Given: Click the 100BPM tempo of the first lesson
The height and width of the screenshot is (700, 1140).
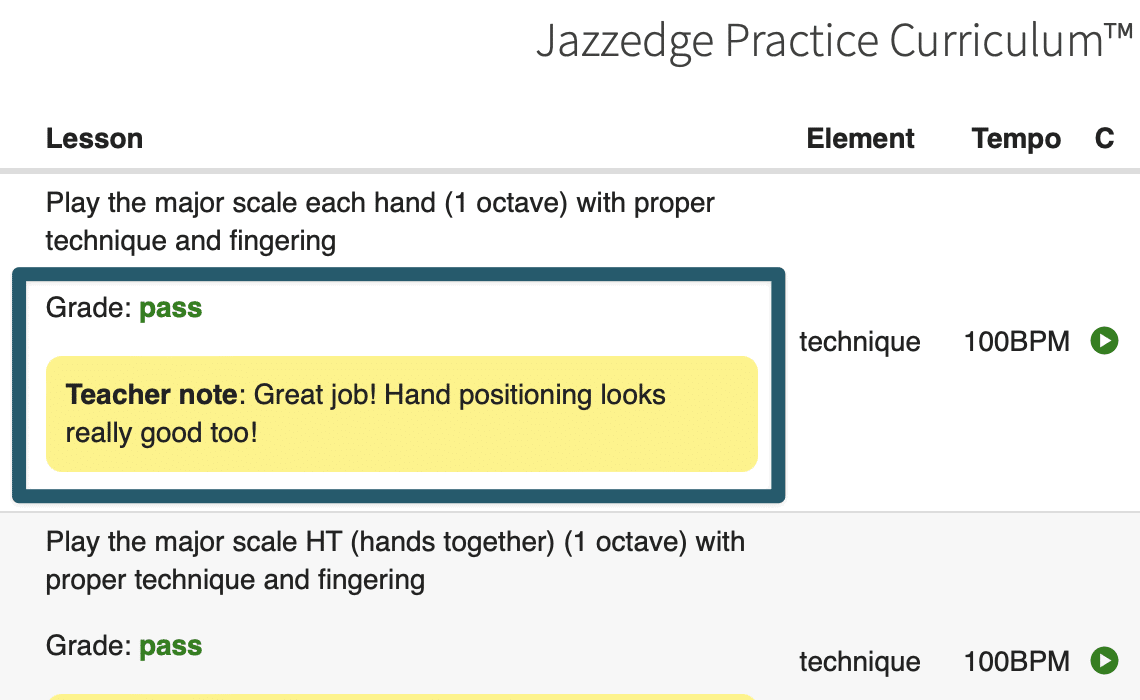Looking at the screenshot, I should pos(1016,341).
